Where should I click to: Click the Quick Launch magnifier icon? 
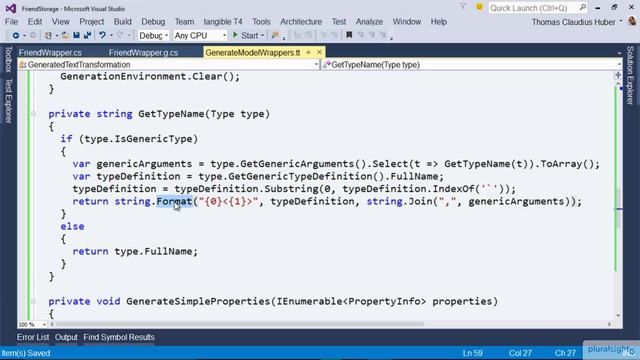point(582,7)
